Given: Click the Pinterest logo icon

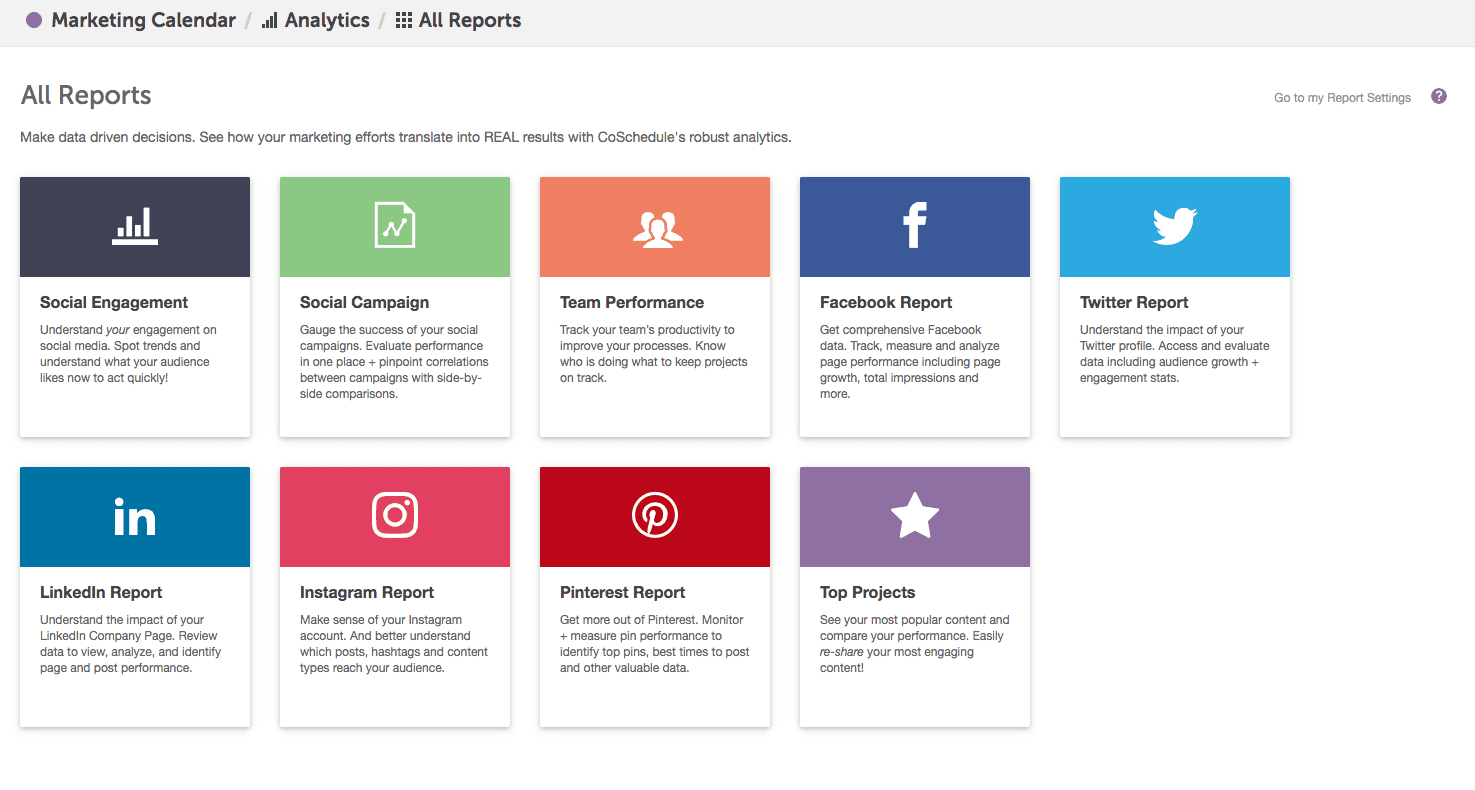Looking at the screenshot, I should click(x=655, y=516).
